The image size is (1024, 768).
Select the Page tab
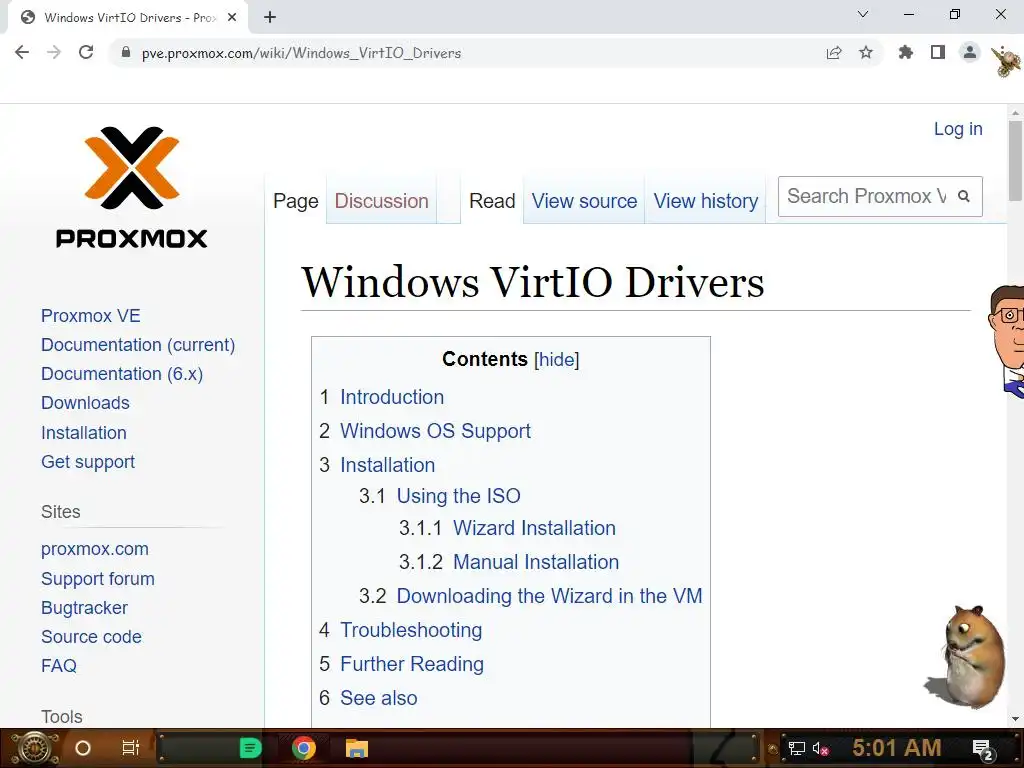pos(296,201)
